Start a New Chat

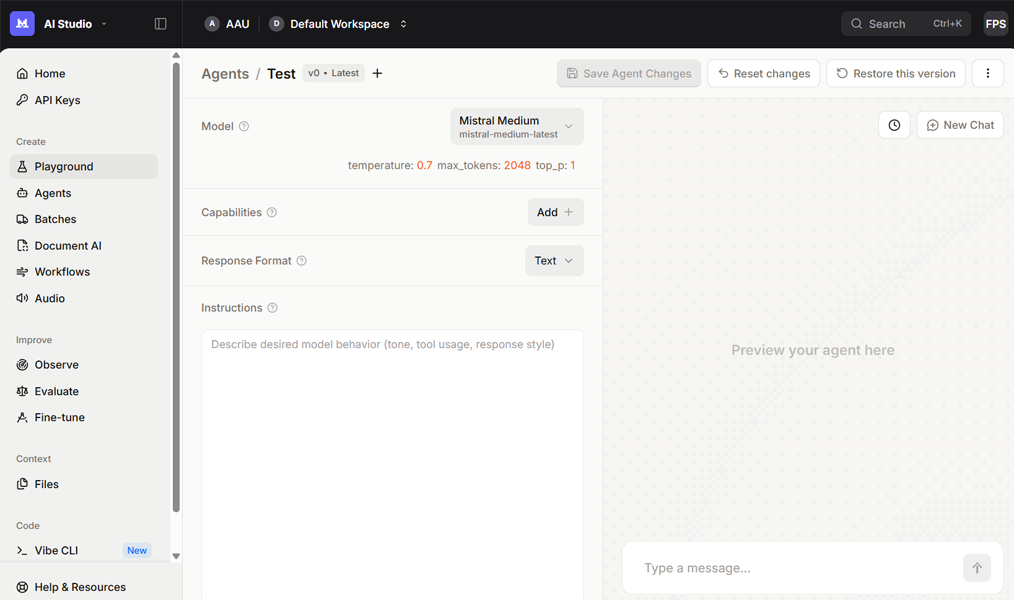(x=960, y=125)
